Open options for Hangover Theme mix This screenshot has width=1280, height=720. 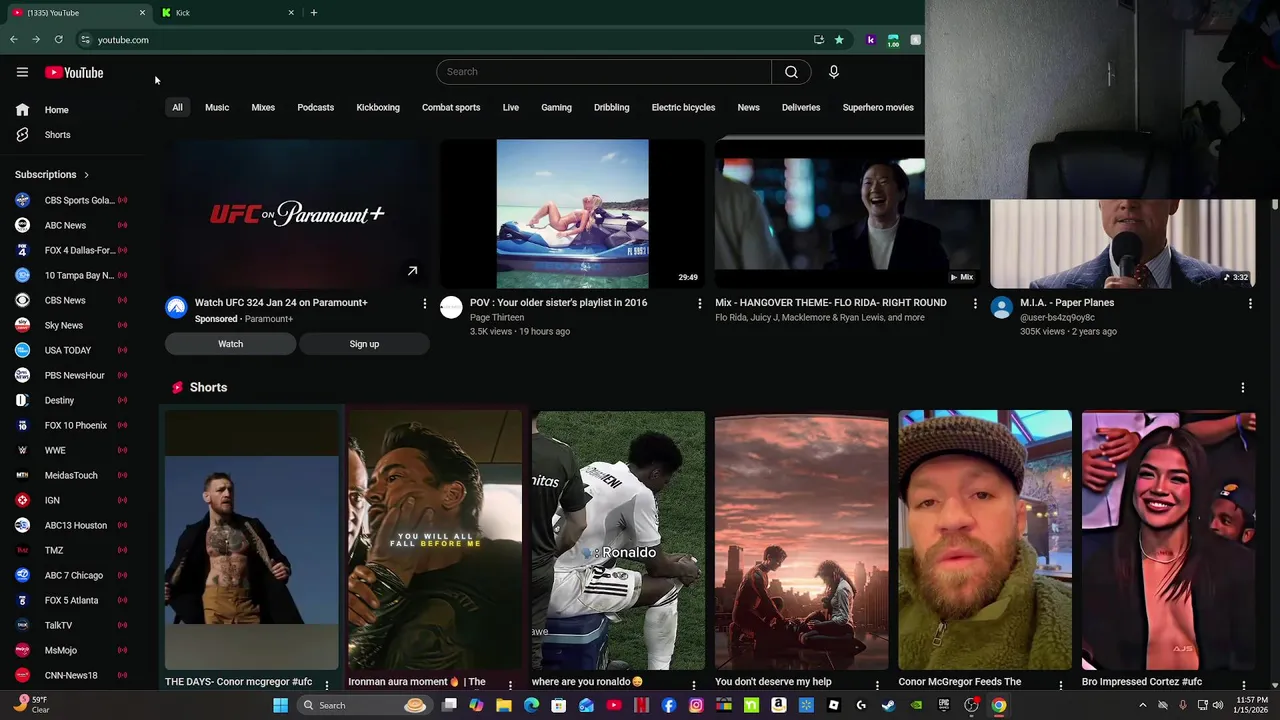(x=975, y=303)
